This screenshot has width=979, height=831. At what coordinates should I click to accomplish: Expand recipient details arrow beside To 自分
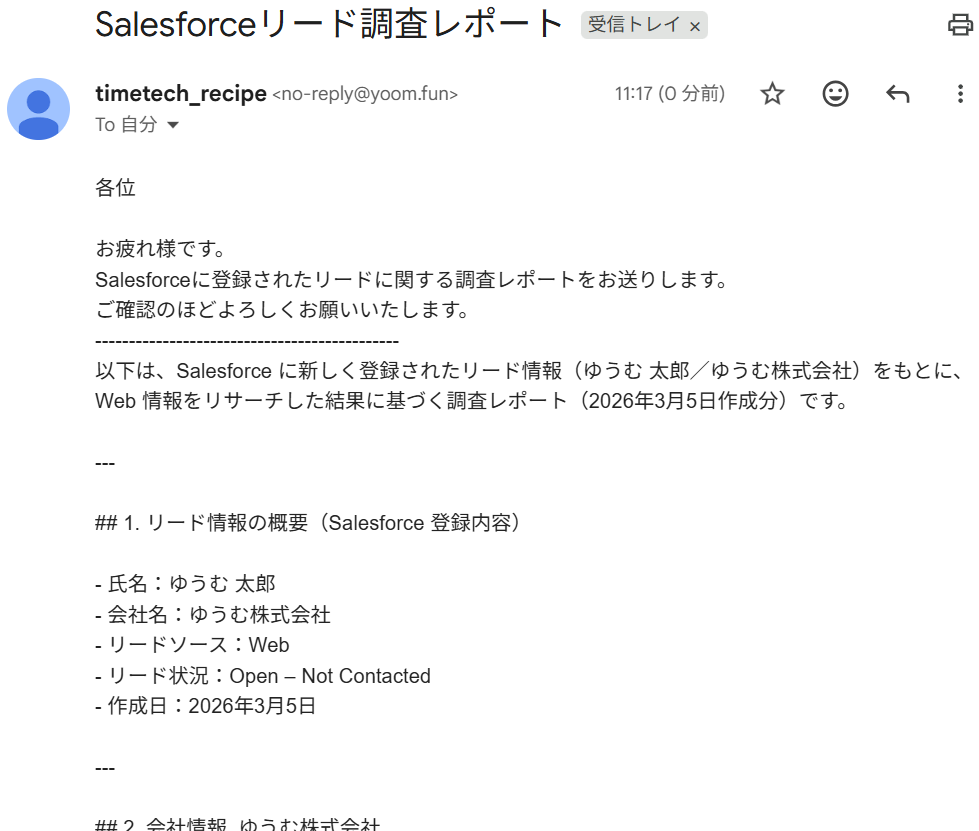point(172,125)
